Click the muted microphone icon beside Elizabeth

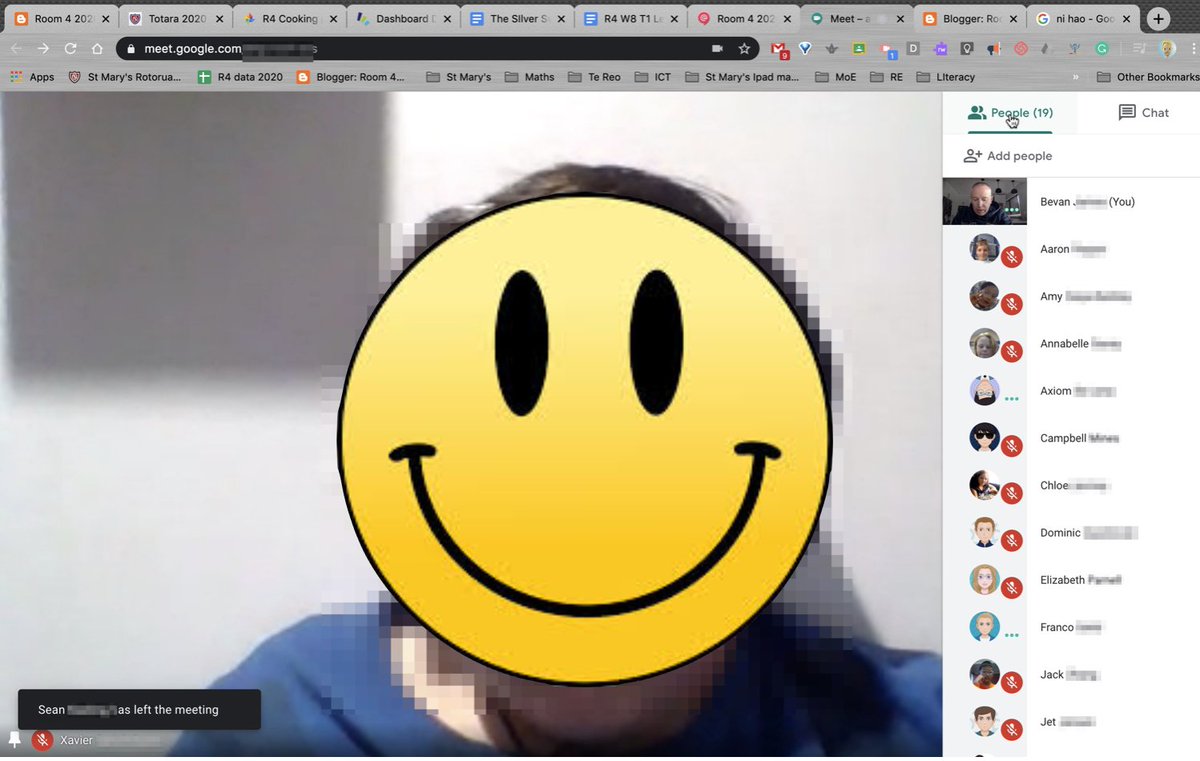[1012, 588]
